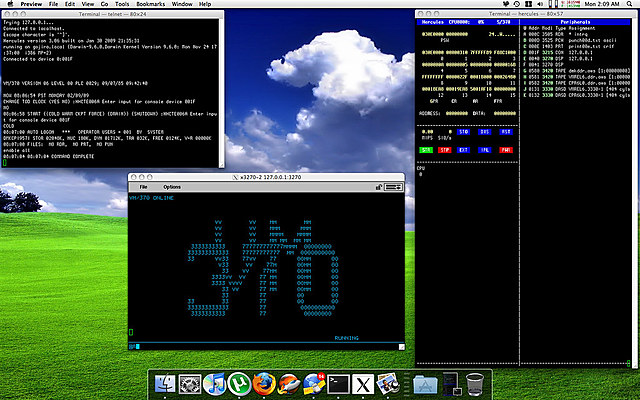The image size is (640, 400).
Task: Open the Tools menu in menu bar
Action: [x=122, y=4]
